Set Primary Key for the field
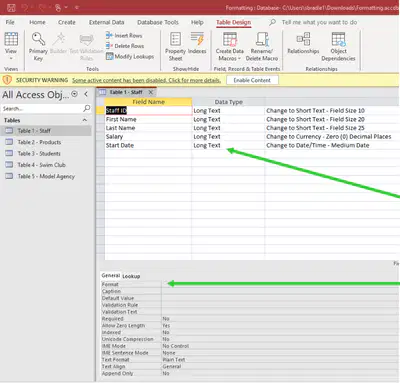400x383 pixels. (x=38, y=47)
